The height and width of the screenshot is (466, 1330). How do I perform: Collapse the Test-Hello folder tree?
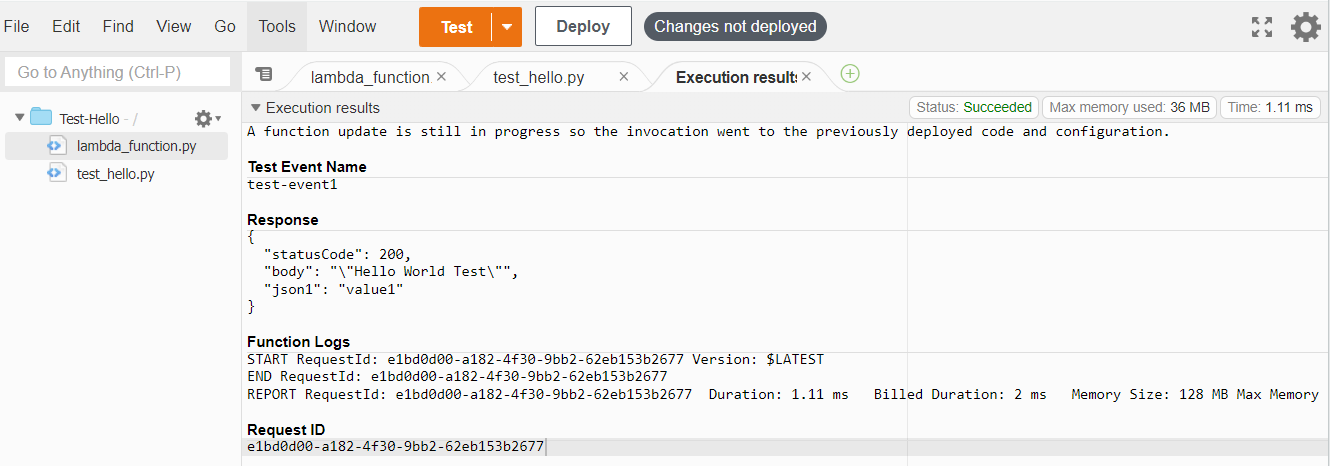(x=19, y=118)
